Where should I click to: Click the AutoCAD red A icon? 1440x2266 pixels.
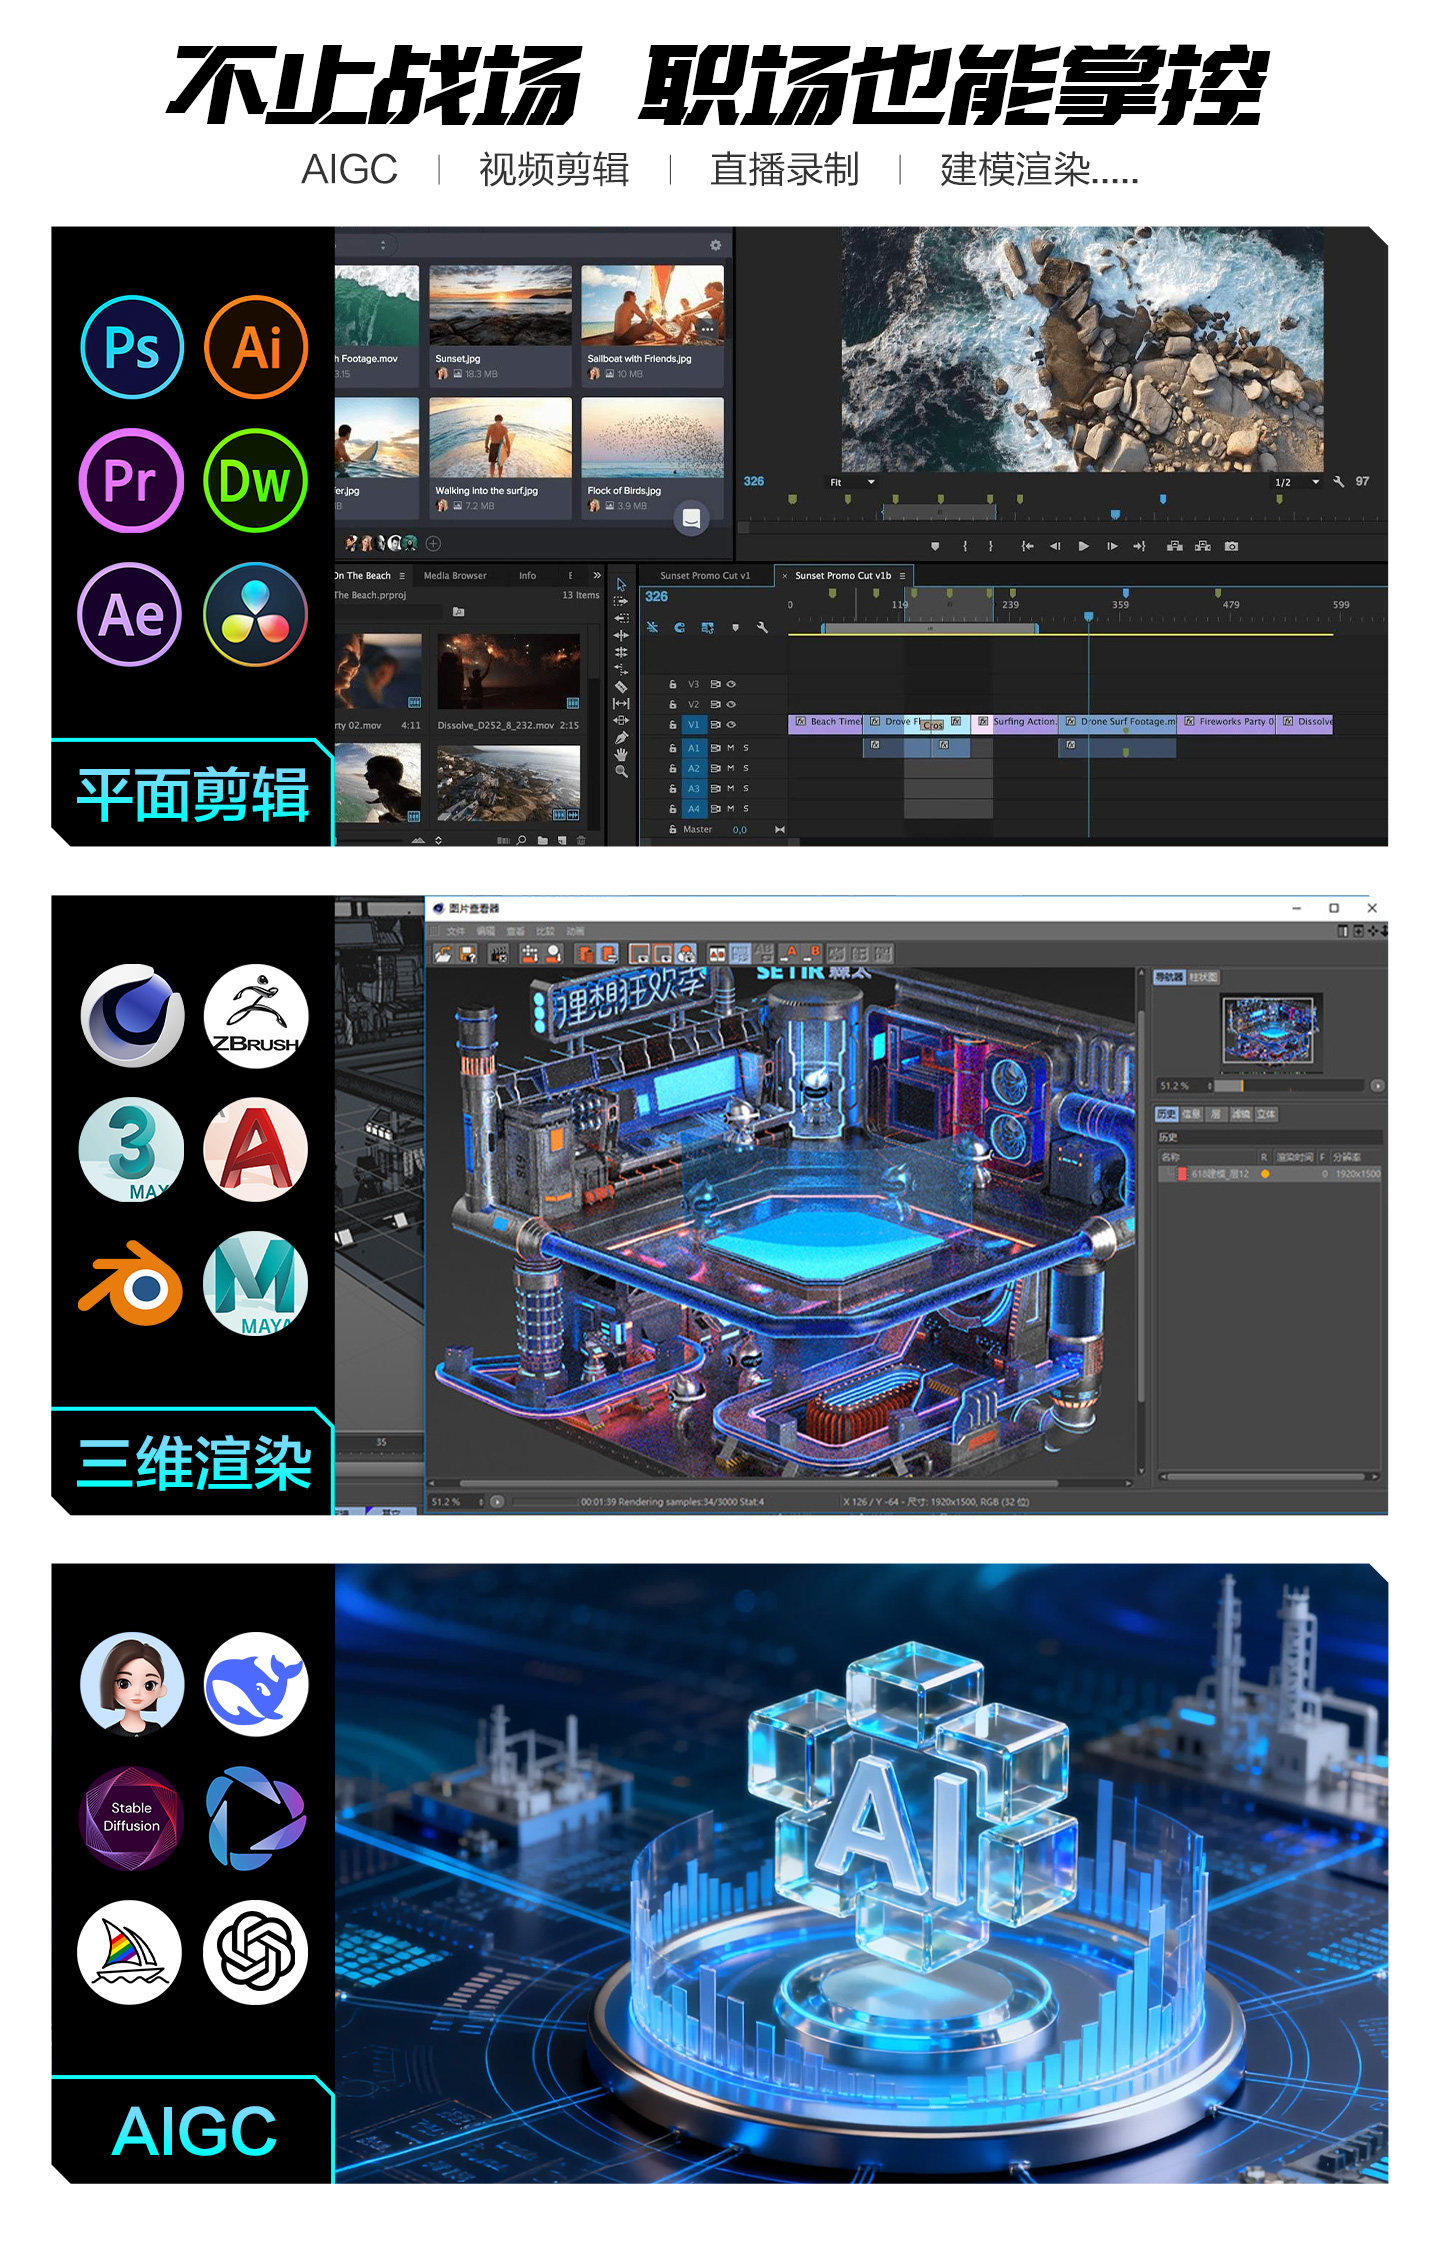[256, 1149]
